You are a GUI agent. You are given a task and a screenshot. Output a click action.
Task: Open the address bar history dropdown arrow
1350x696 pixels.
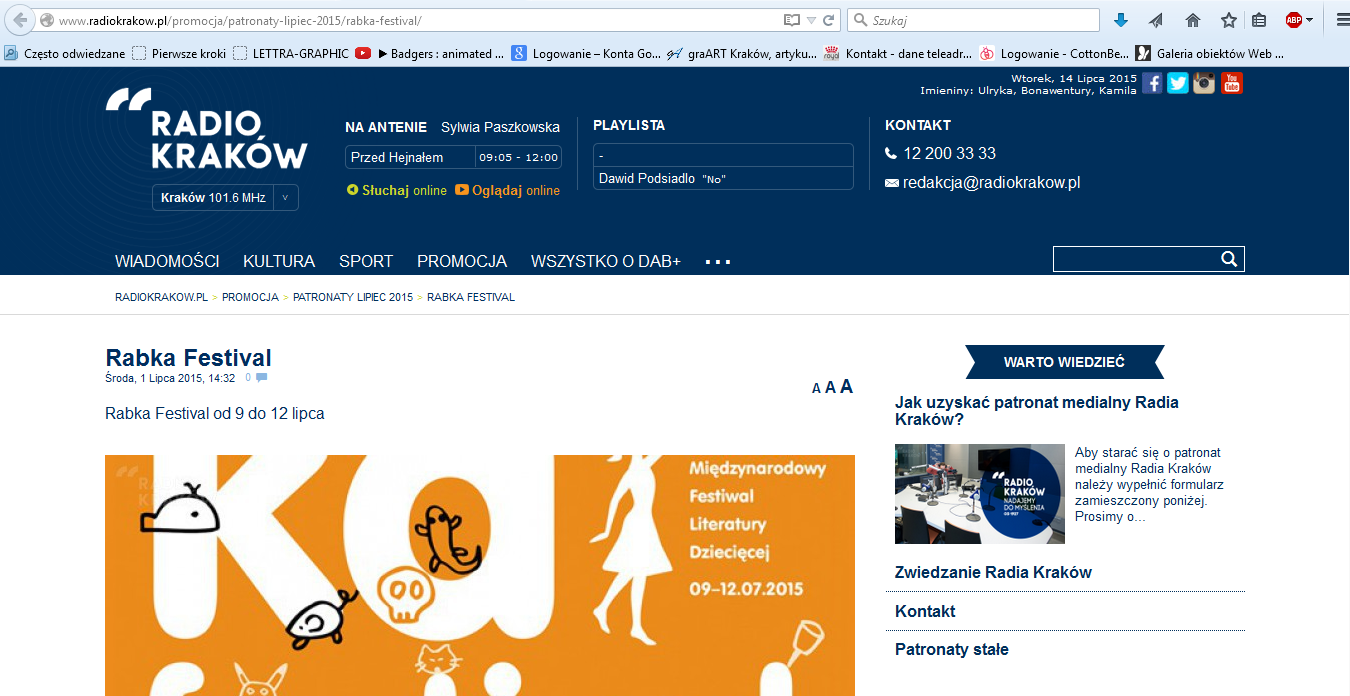[812, 20]
